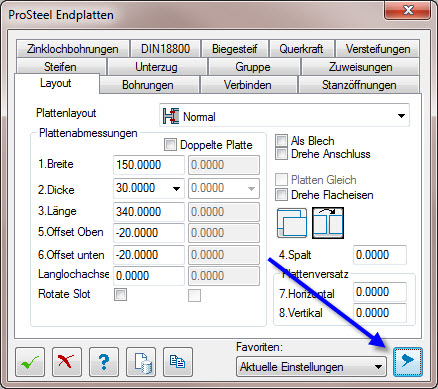
Task: Select the Zinklochbohrungen tab
Action: [73, 49]
